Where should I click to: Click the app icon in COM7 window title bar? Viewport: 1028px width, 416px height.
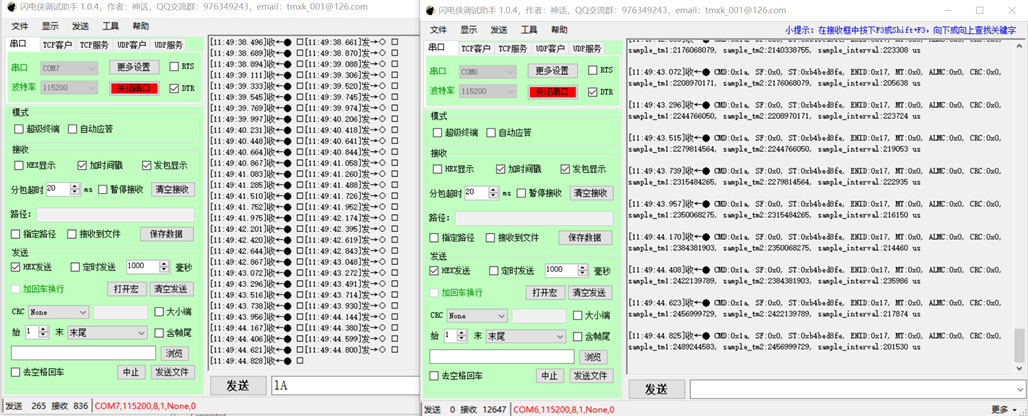pos(9,7)
